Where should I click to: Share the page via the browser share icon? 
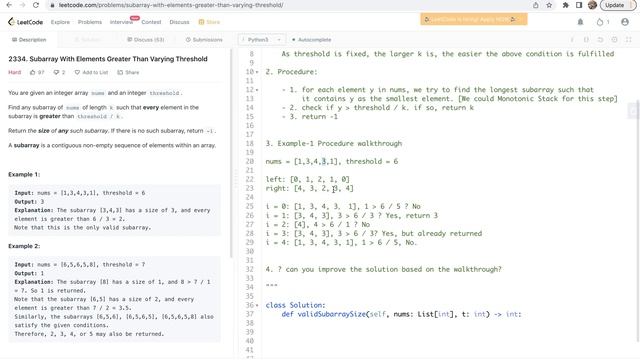tap(536, 5)
